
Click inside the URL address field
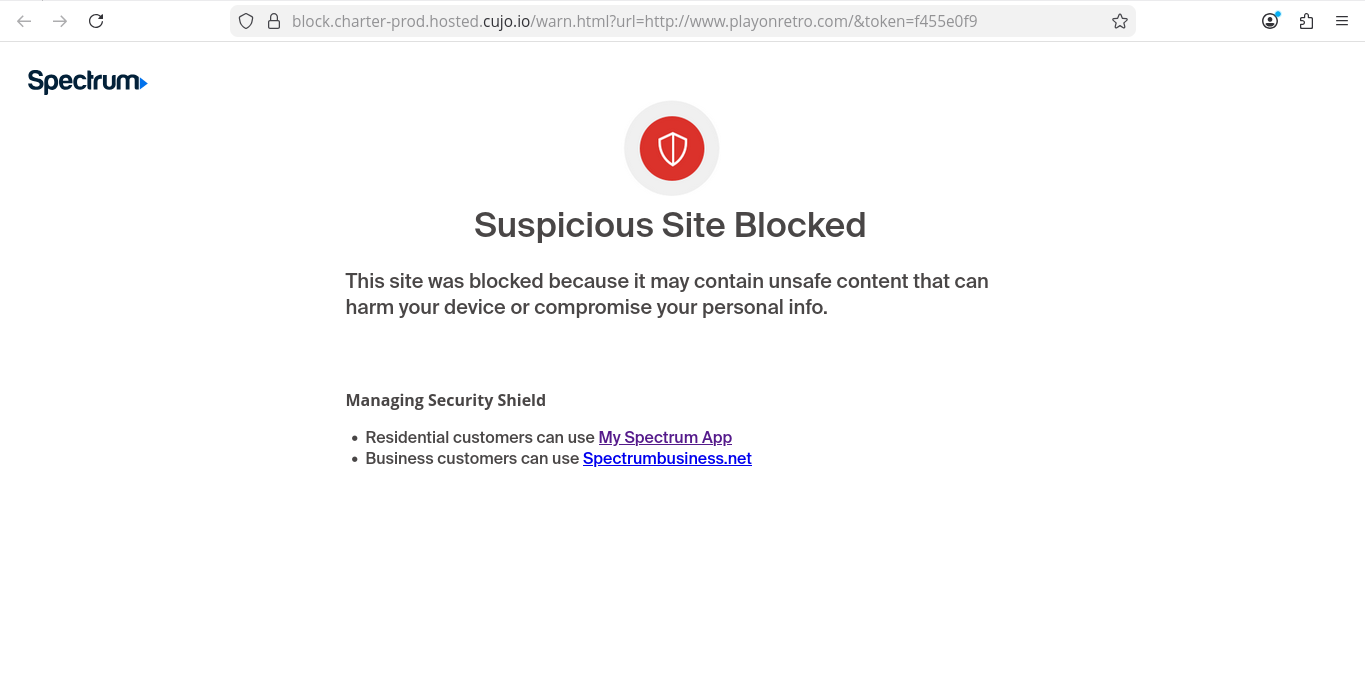pos(700,21)
